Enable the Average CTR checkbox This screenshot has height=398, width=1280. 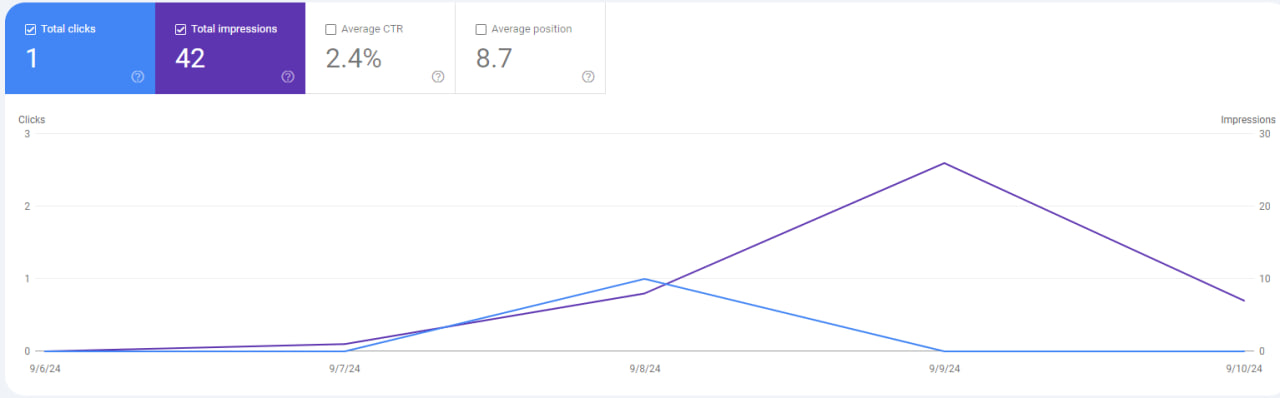click(331, 30)
